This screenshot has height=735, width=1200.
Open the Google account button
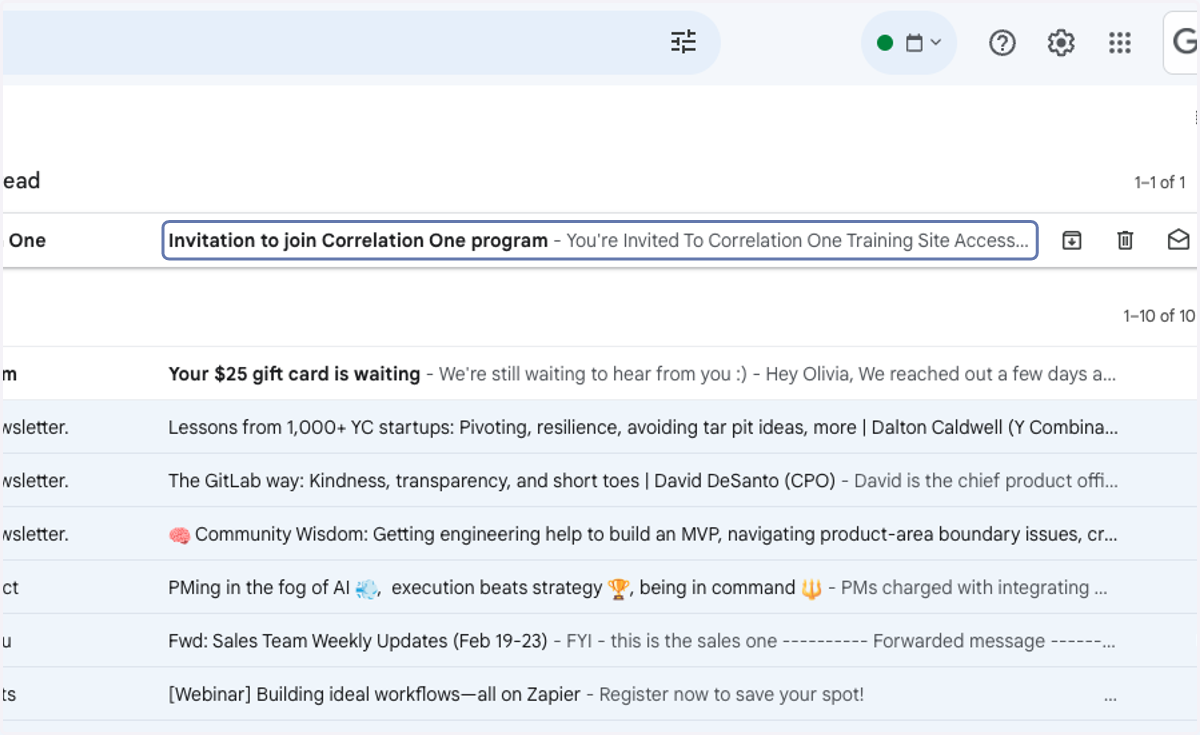tap(1182, 43)
